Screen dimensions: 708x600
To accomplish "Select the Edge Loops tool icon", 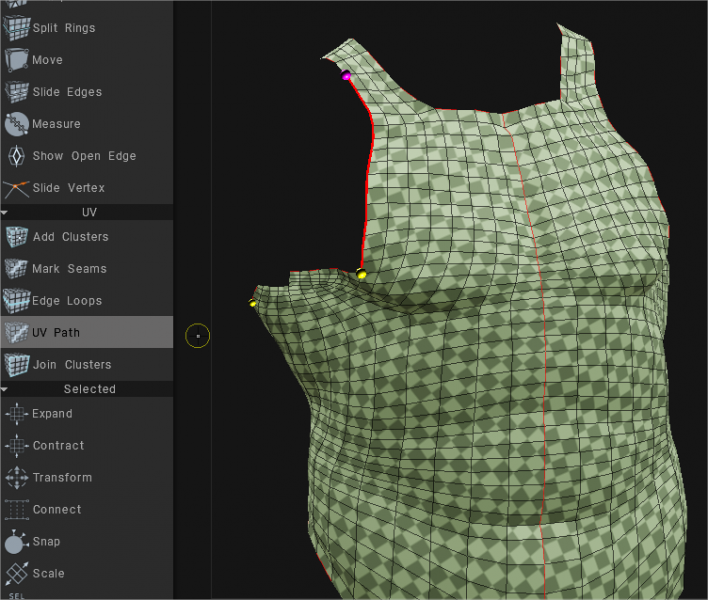I will 16,301.
